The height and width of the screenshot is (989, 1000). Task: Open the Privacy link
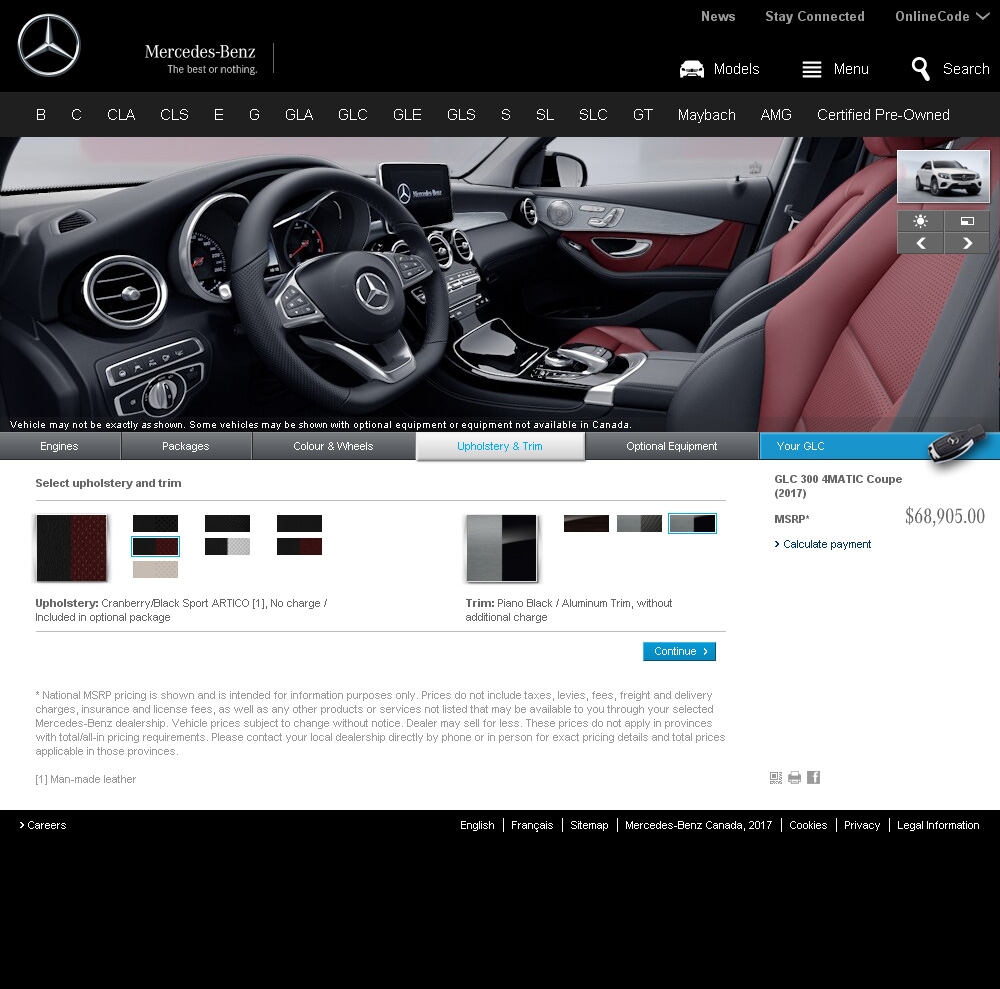[x=862, y=825]
